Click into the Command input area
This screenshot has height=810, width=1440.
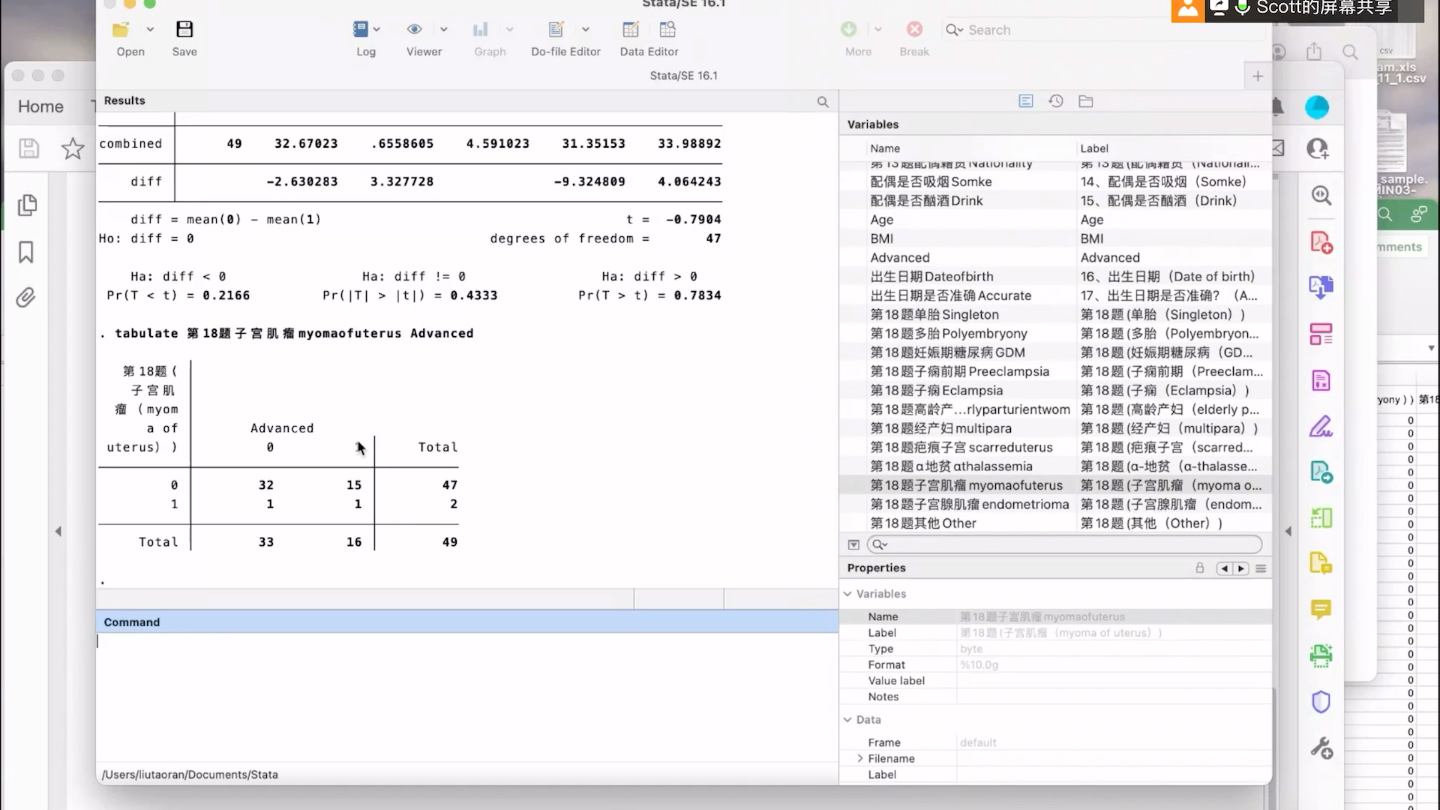467,697
